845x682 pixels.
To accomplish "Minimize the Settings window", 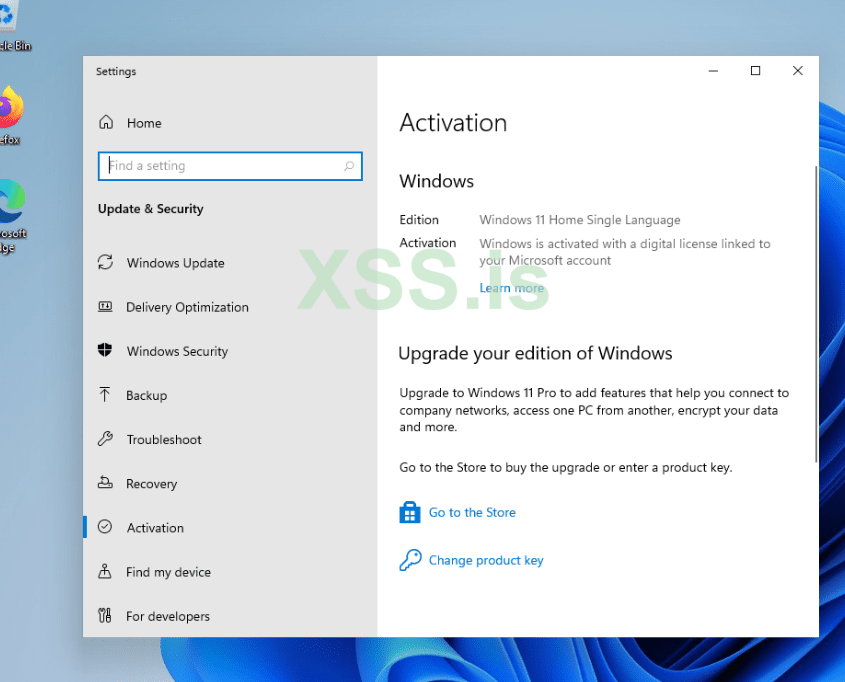I will [x=713, y=71].
